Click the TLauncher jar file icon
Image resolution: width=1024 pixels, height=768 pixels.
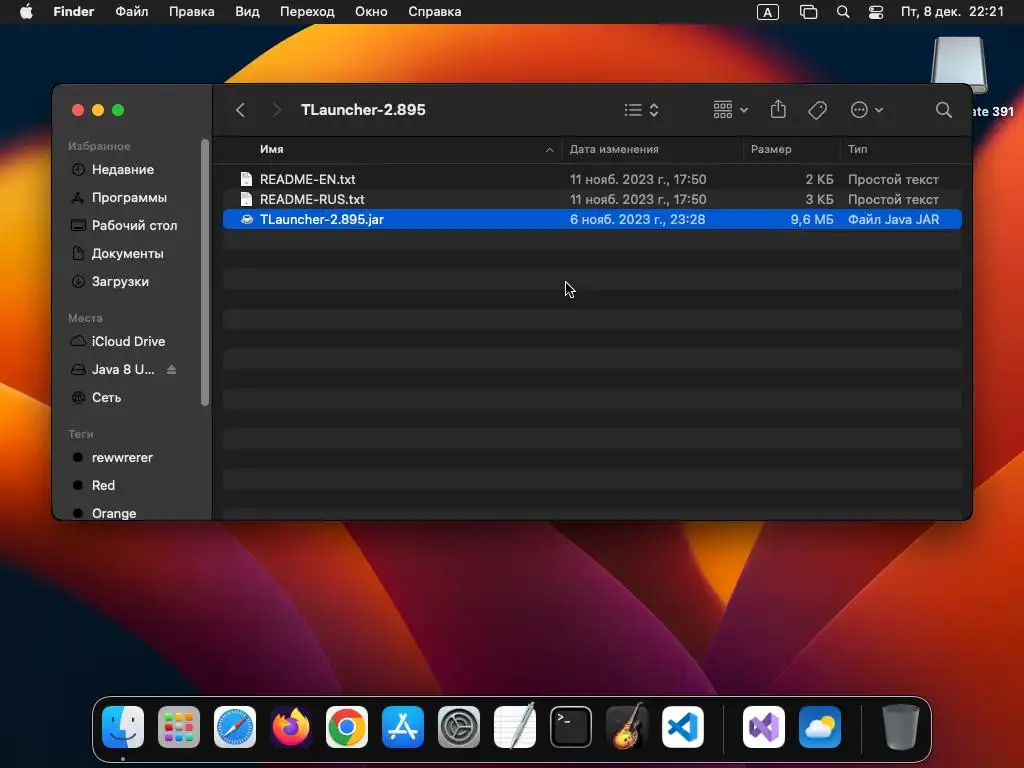point(247,219)
